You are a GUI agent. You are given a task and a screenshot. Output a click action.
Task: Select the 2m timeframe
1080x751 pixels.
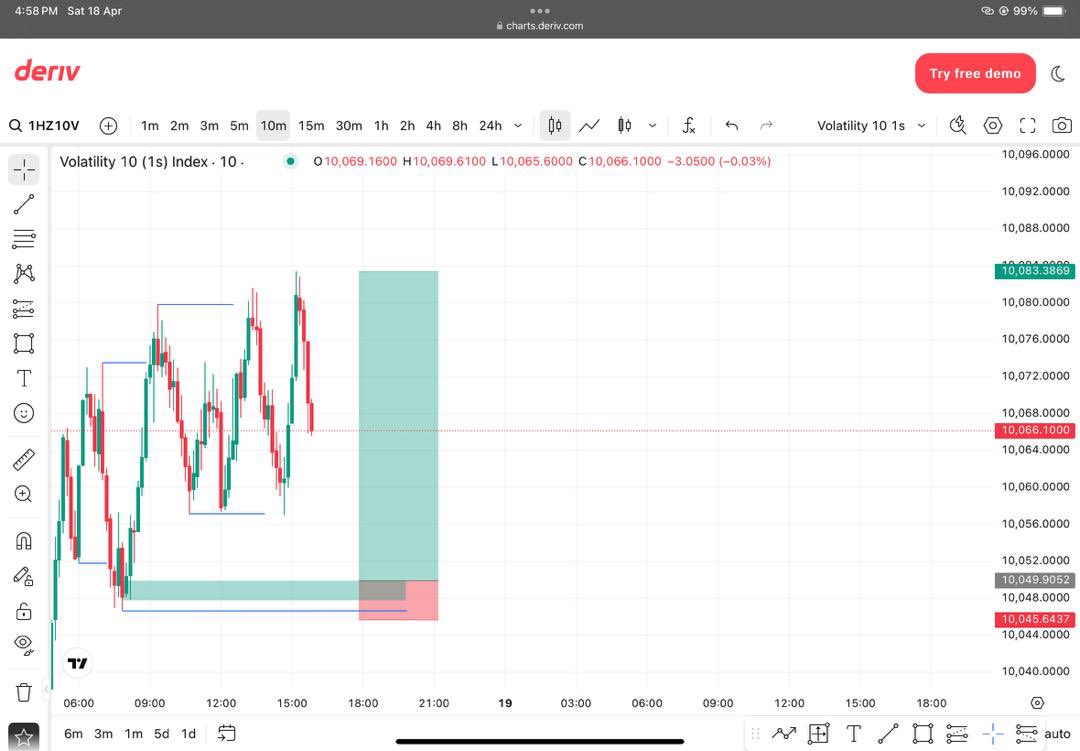click(179, 125)
